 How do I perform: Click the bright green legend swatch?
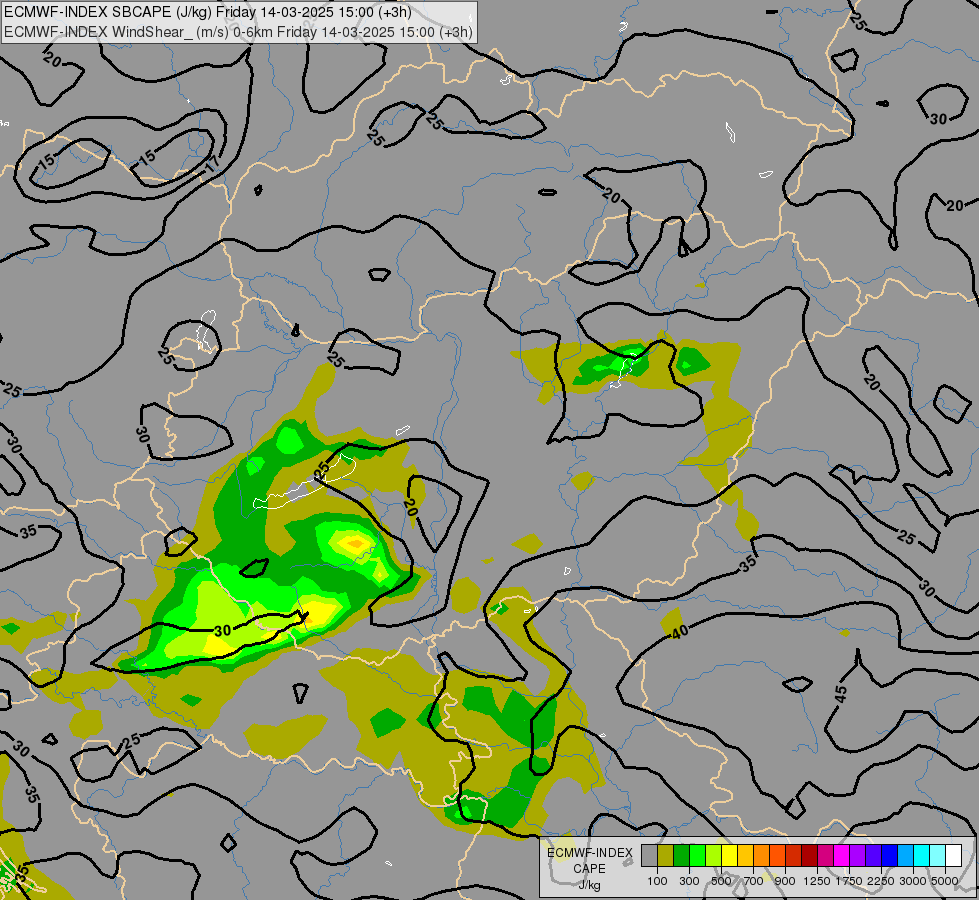[x=697, y=856]
